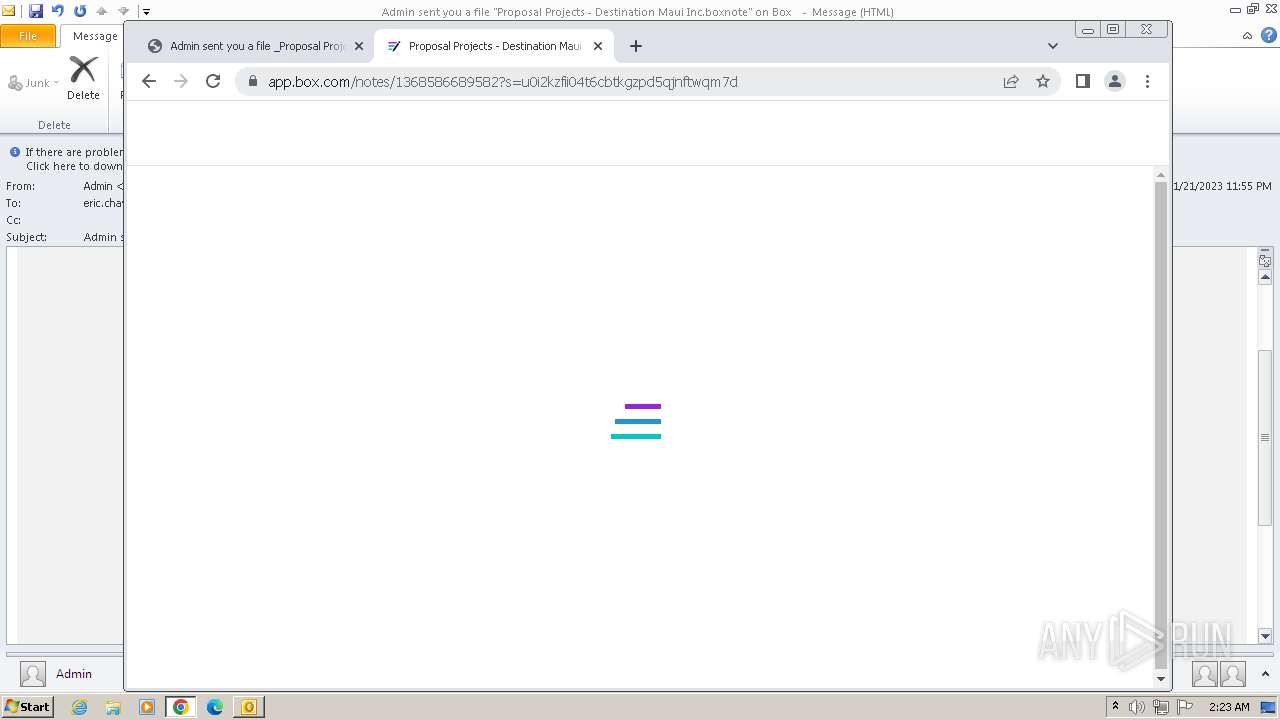Screen dimensions: 1280x720
Task: Go to previous item arrow in Outlook toolbar
Action: (x=102, y=11)
